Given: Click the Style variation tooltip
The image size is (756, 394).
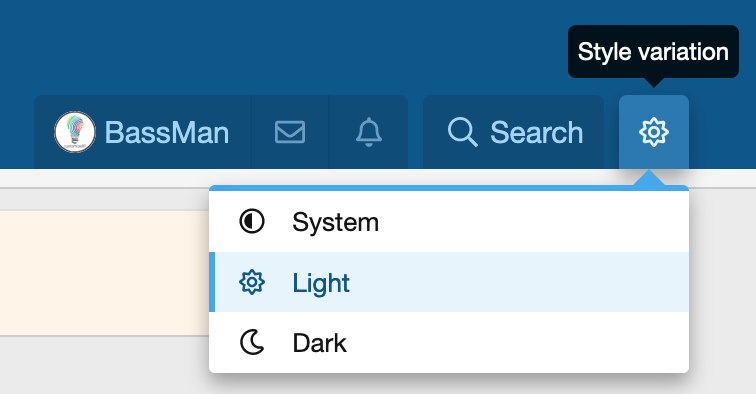Looking at the screenshot, I should [x=653, y=52].
